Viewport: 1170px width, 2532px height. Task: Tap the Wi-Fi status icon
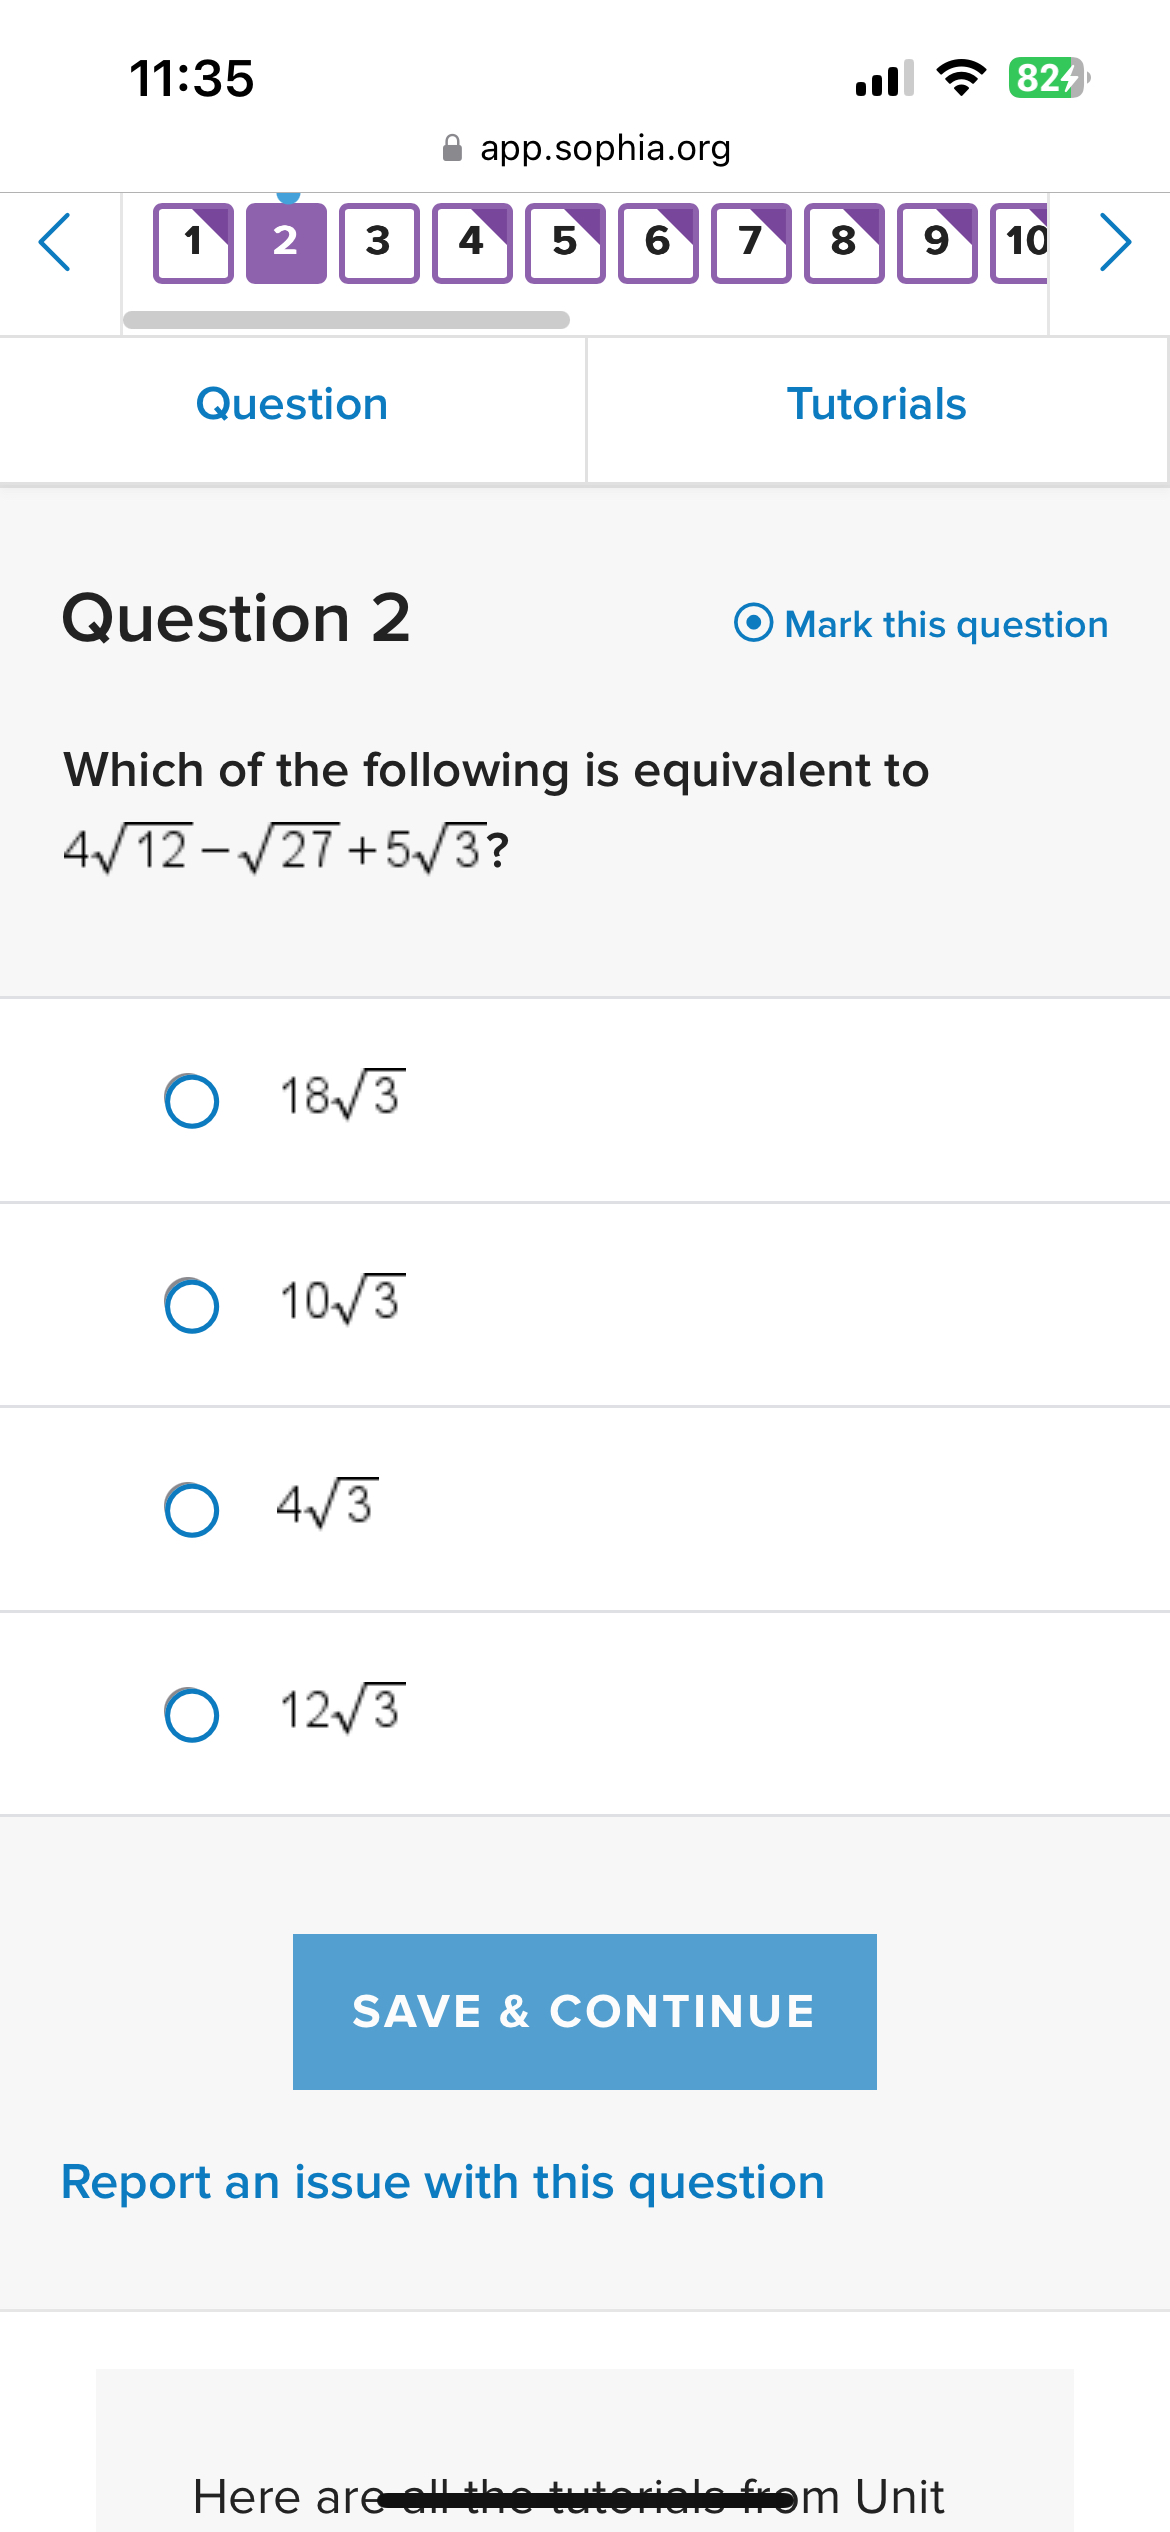coord(959,78)
